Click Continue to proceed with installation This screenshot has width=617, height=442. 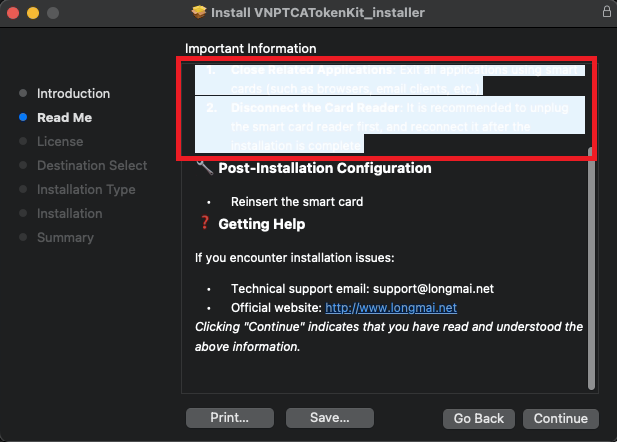(x=560, y=418)
